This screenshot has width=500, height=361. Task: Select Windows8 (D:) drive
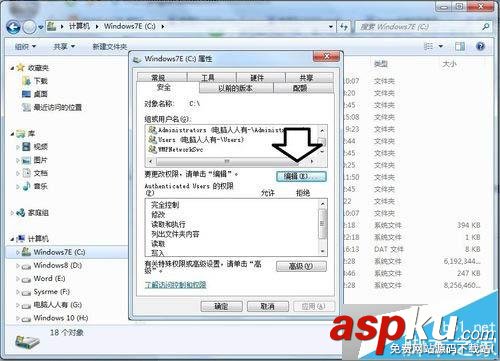[x=58, y=265]
